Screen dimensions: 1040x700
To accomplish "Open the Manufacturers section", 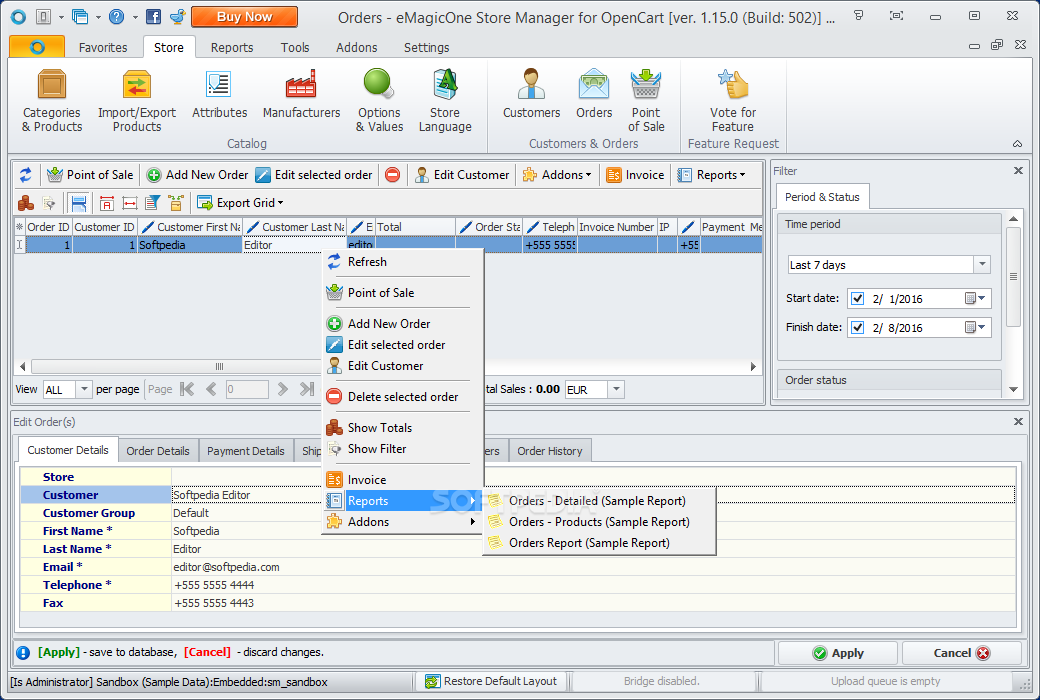I will click(x=301, y=95).
